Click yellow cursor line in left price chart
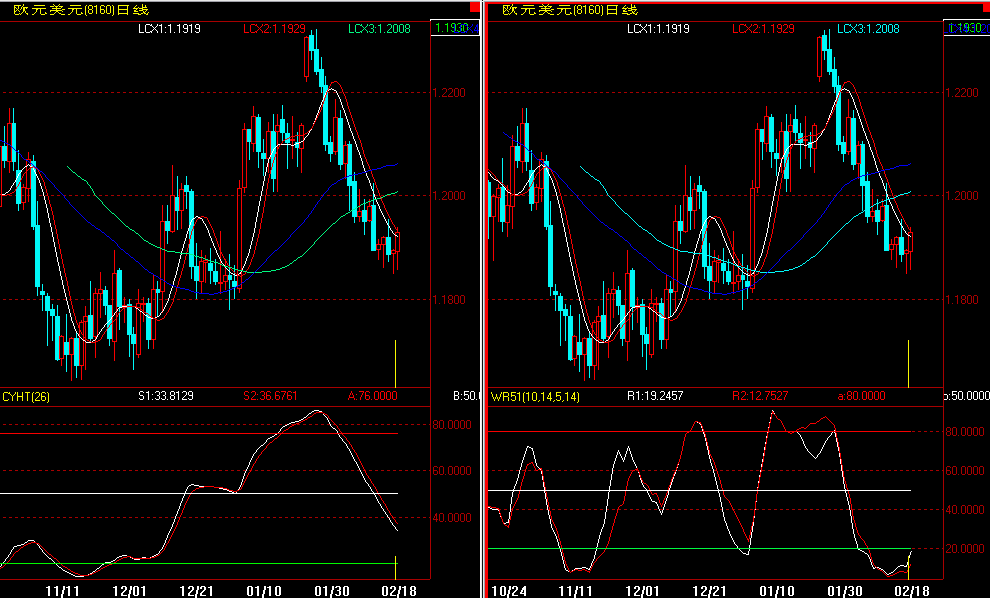This screenshot has width=990, height=598. tap(396, 364)
